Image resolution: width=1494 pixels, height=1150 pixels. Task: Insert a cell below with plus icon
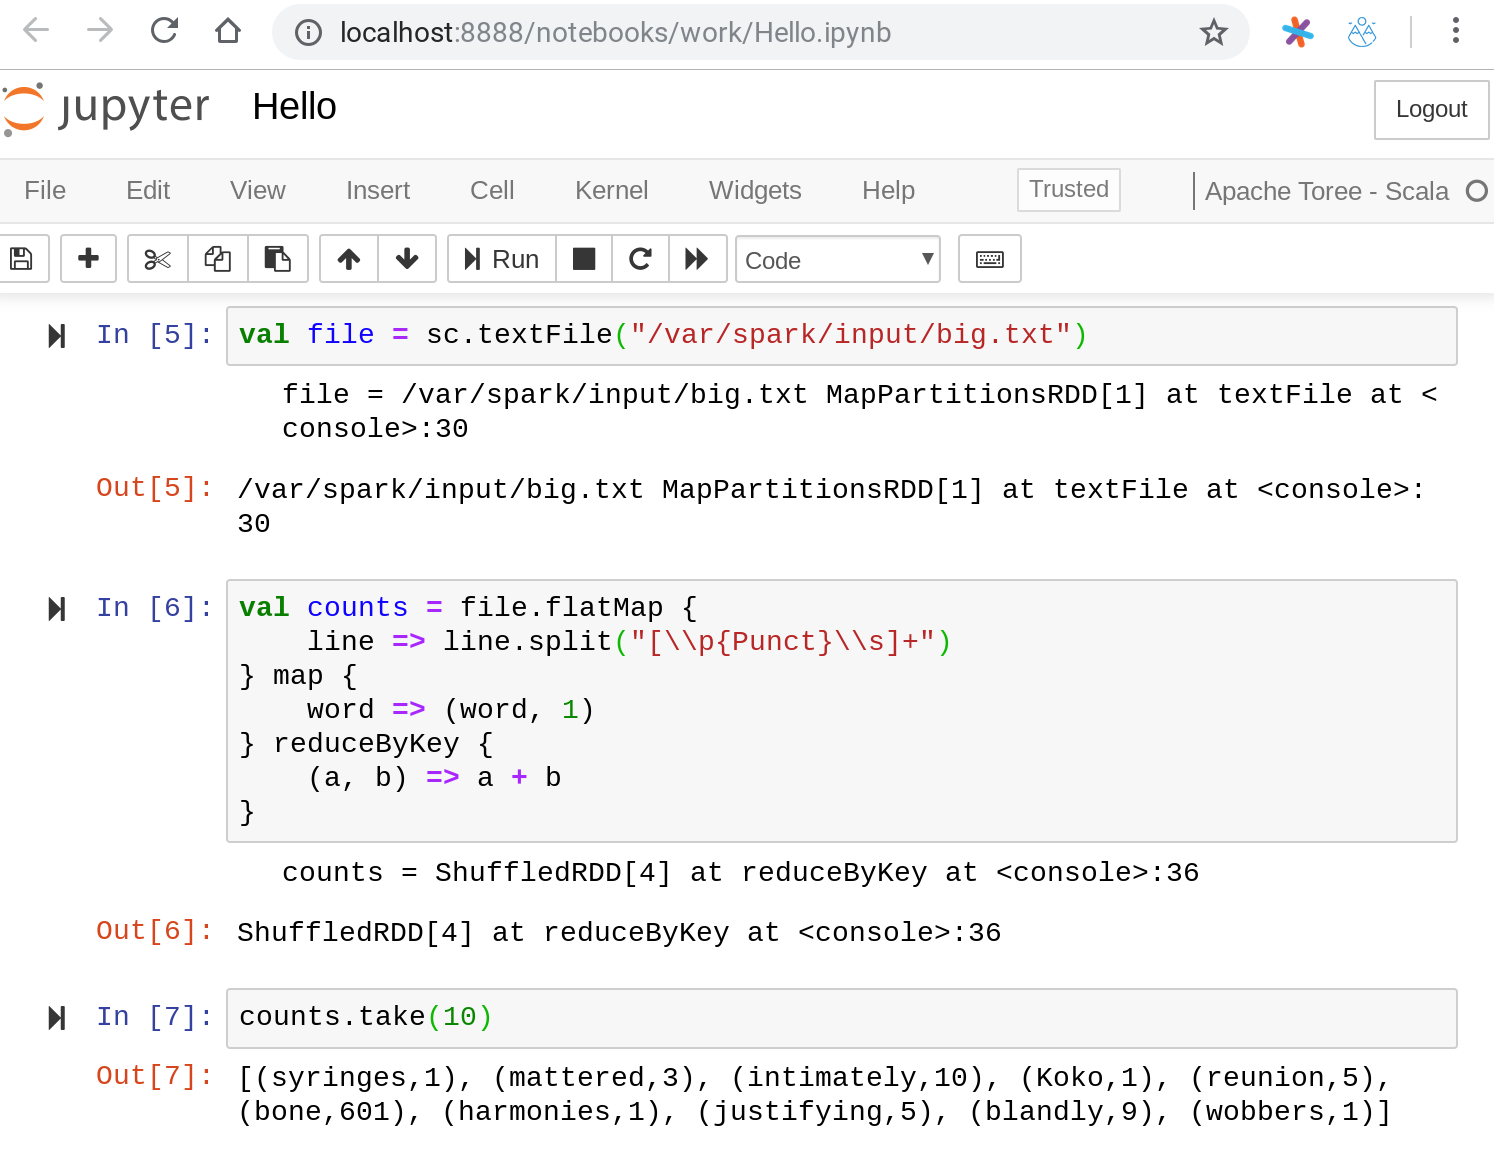coord(88,259)
